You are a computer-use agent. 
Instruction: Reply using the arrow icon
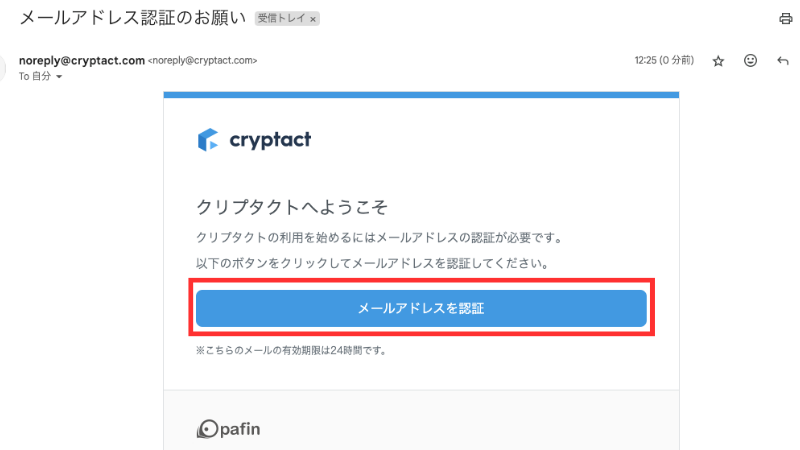(782, 61)
